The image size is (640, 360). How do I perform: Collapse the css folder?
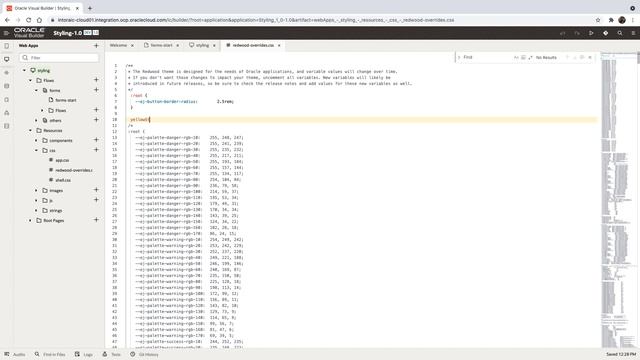pos(36,150)
